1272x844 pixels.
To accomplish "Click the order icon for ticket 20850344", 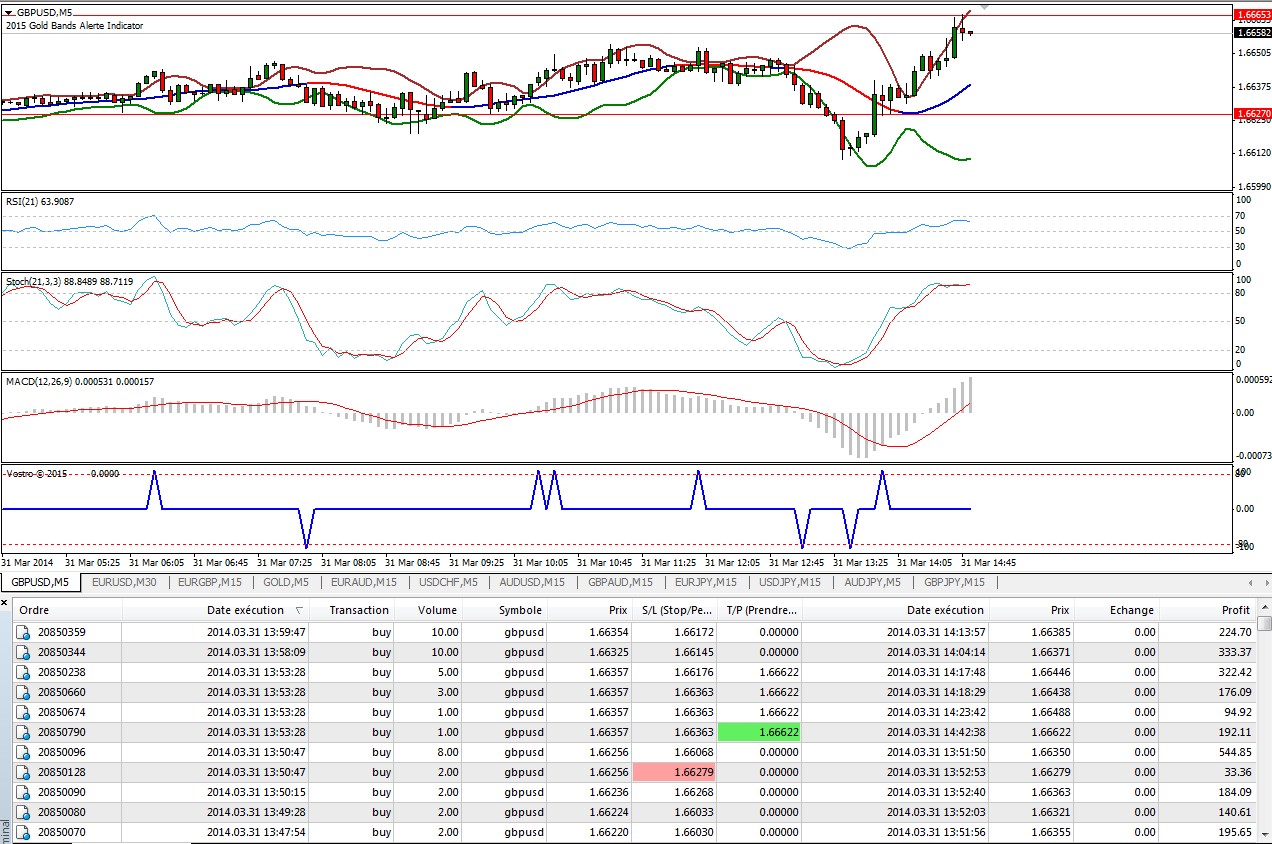I will tap(23, 652).
